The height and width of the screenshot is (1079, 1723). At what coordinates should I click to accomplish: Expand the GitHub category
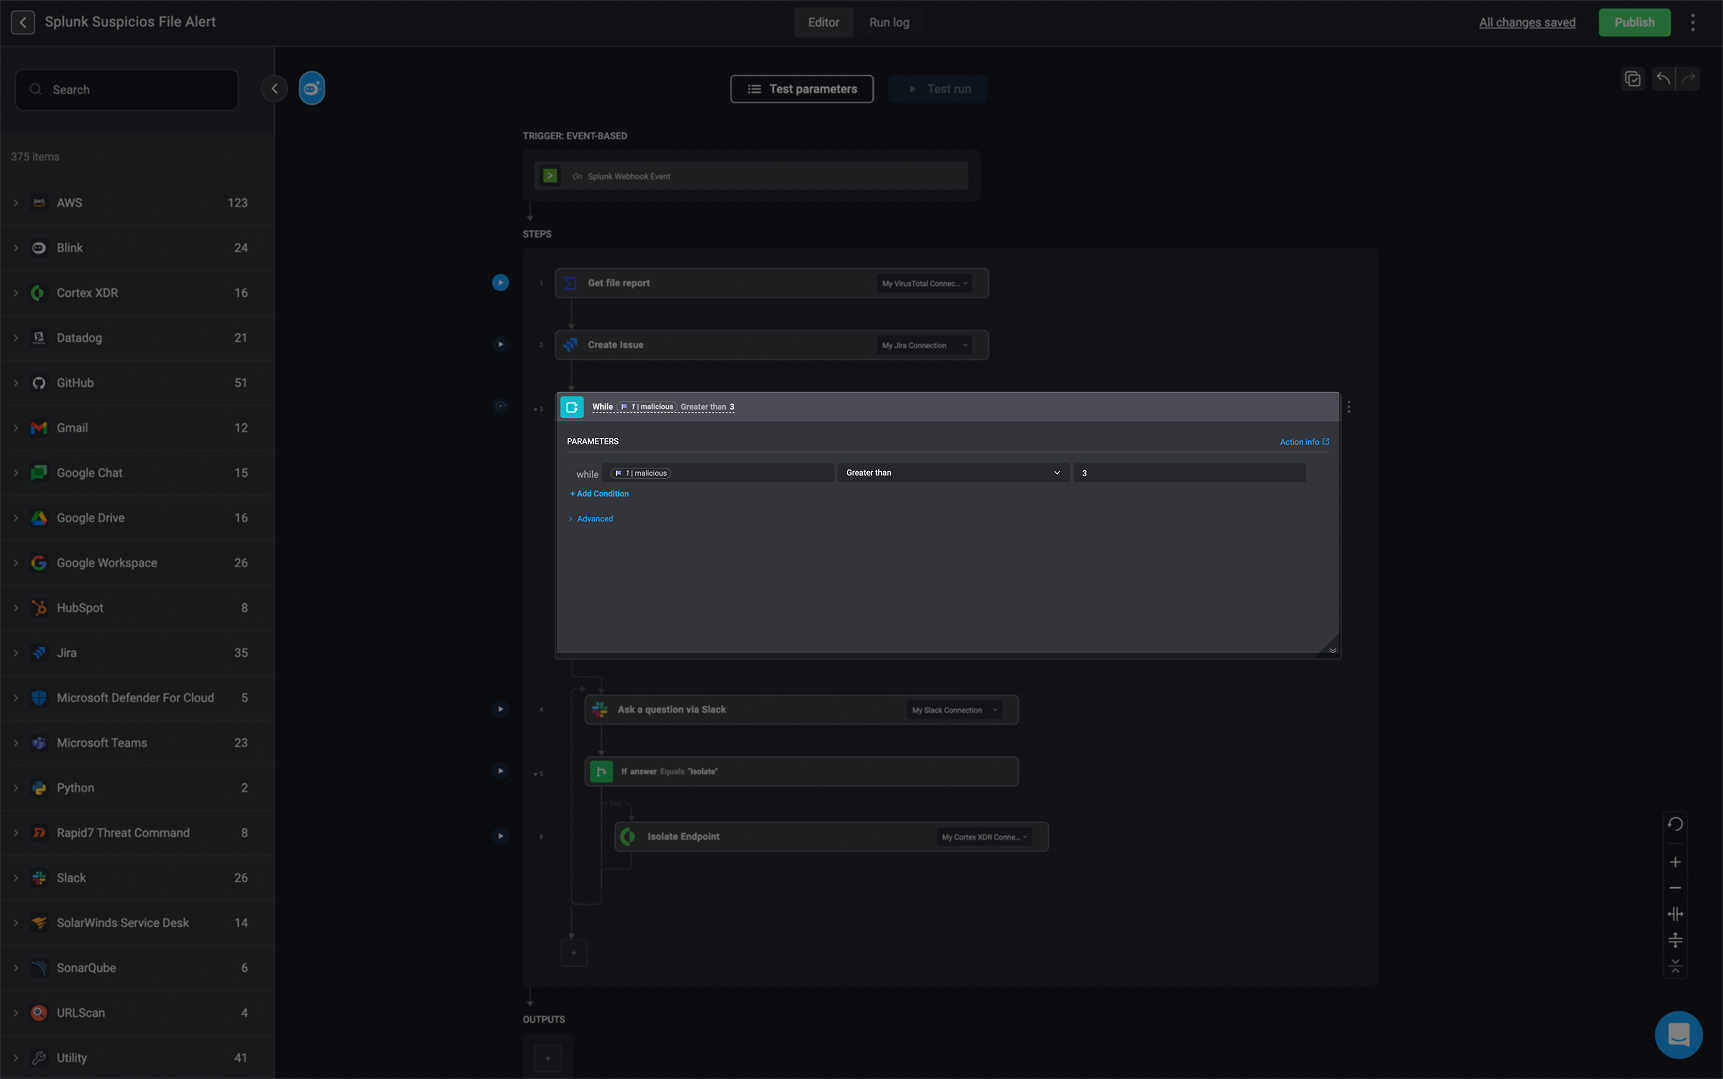16,383
